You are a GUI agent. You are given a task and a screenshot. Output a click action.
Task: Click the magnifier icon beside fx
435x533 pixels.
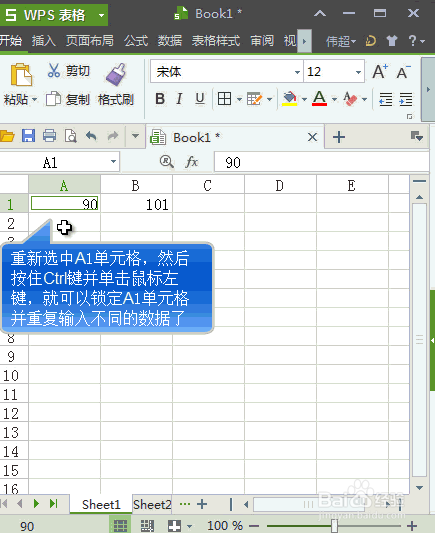[167, 162]
